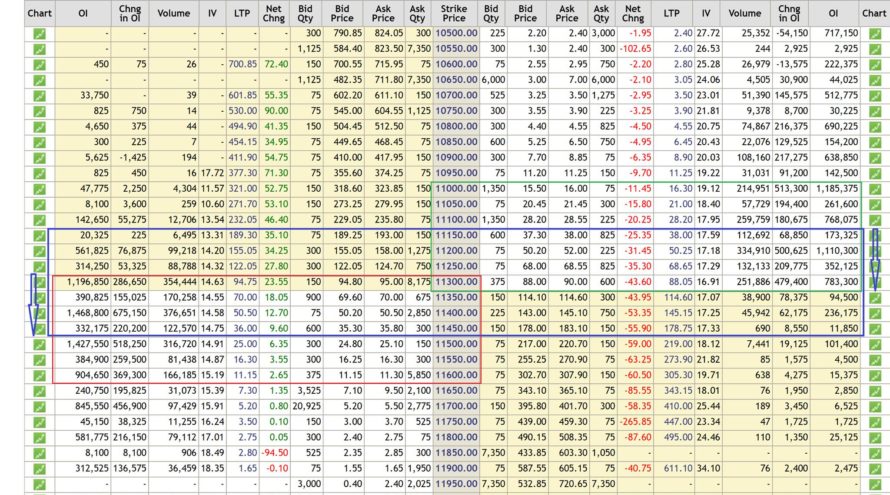The image size is (890, 495).
Task: Open the 10500.00 strike price link
Action: click(x=456, y=33)
